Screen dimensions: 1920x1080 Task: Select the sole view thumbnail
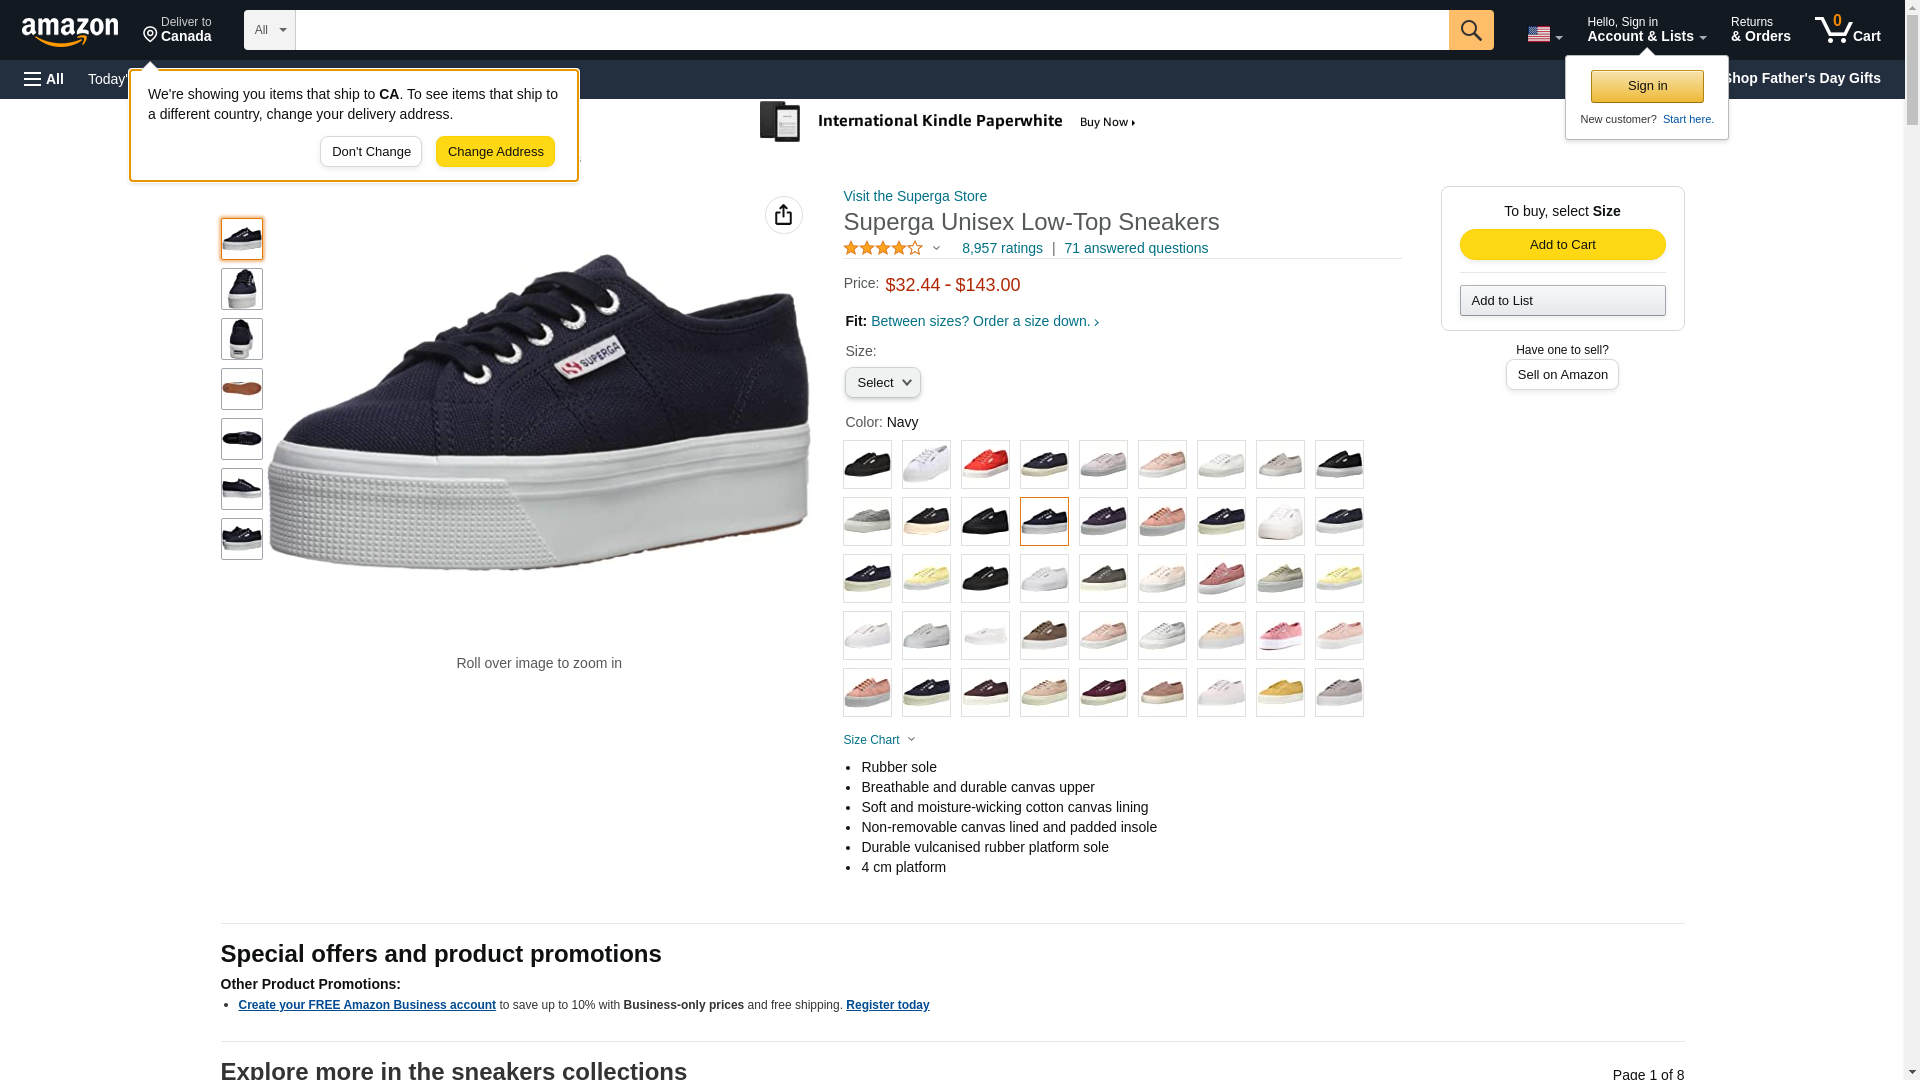coord(242,389)
